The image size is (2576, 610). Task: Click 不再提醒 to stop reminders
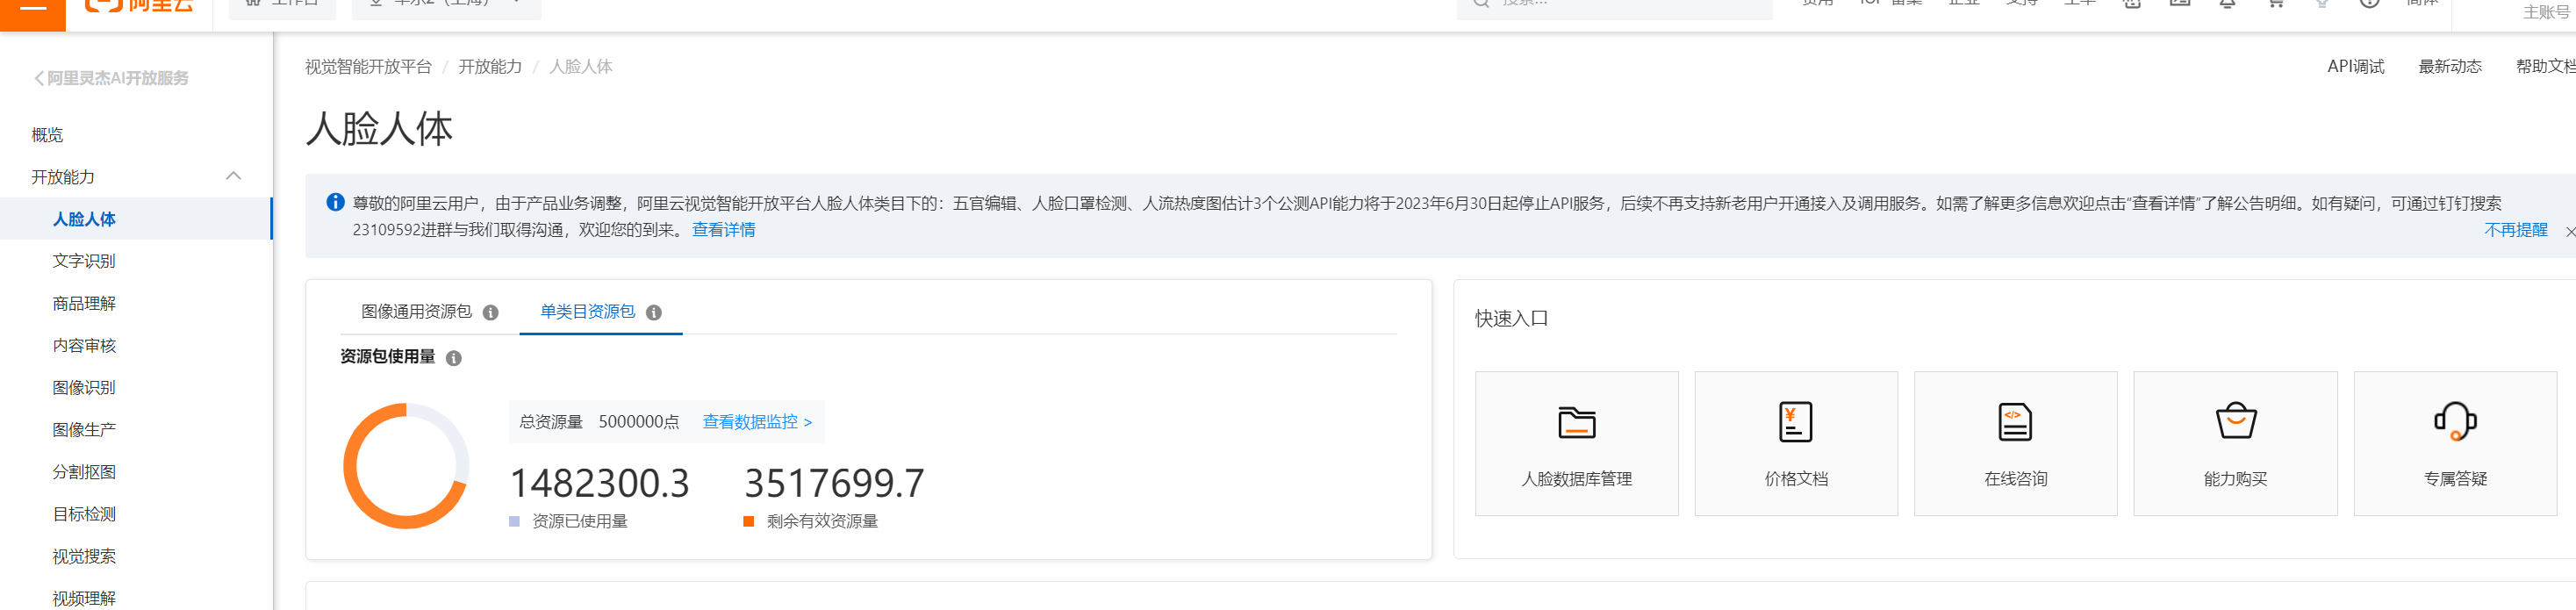click(x=2515, y=230)
